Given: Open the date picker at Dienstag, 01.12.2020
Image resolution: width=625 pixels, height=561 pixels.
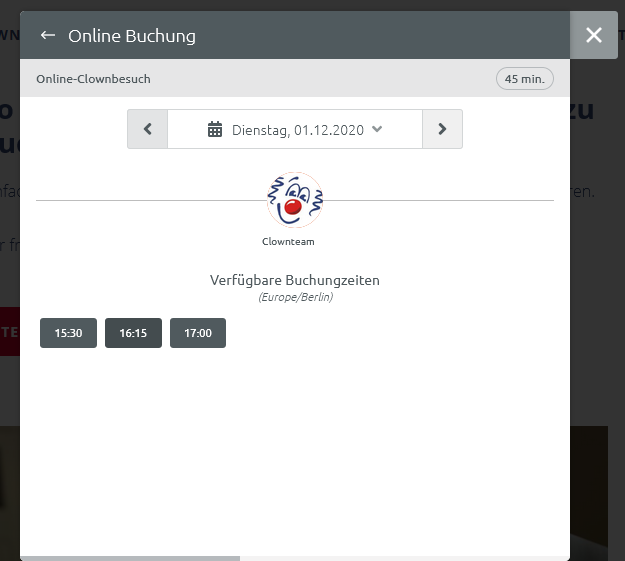Looking at the screenshot, I should coord(295,129).
